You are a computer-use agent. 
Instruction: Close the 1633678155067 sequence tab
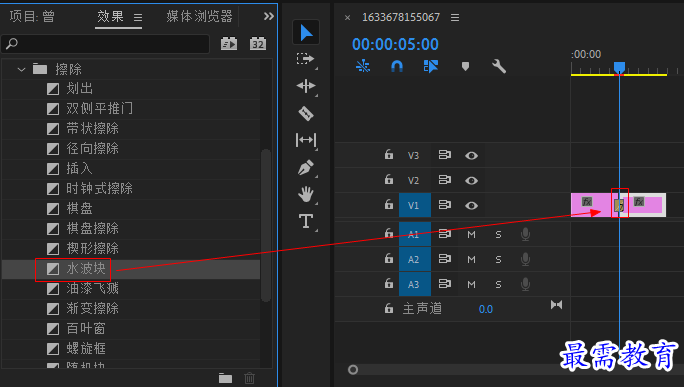point(347,18)
